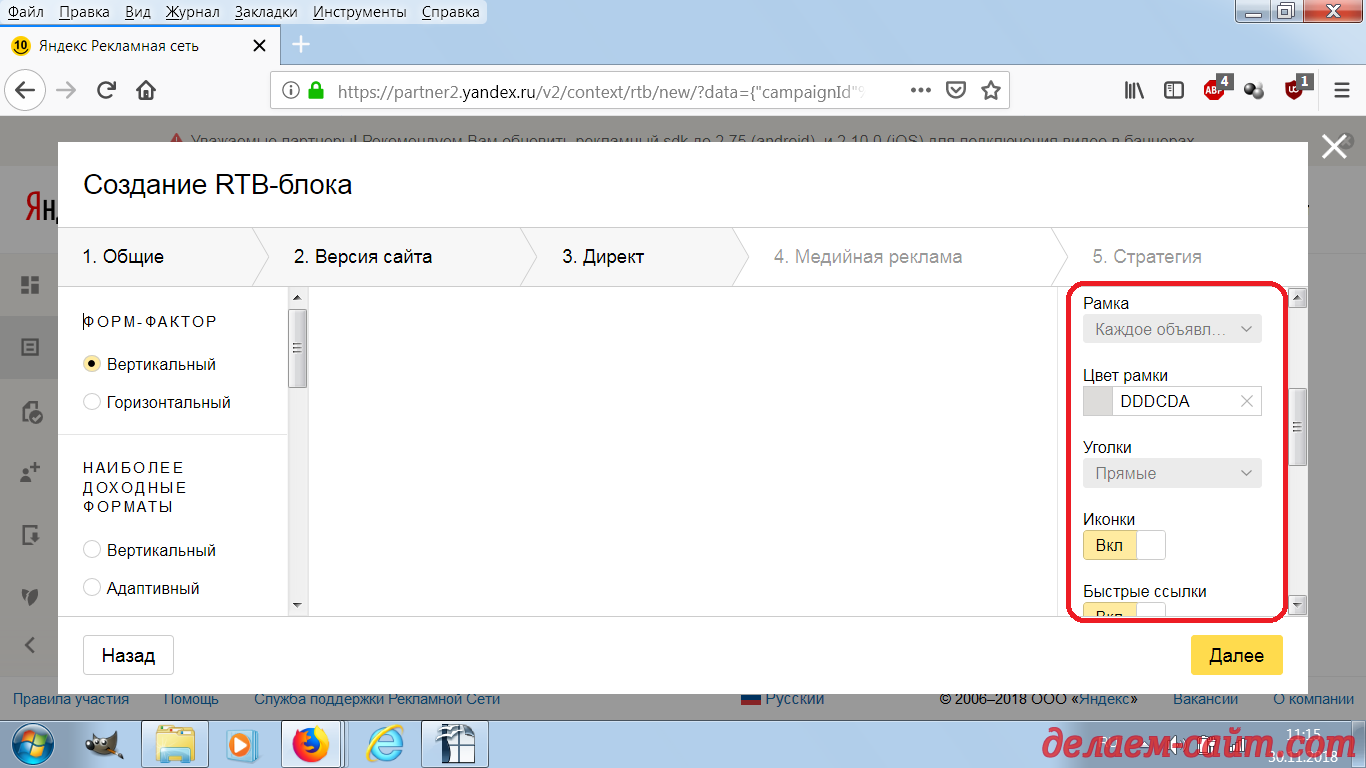The height and width of the screenshot is (768, 1366).
Task: Open the Windows Start button
Action: (35, 745)
